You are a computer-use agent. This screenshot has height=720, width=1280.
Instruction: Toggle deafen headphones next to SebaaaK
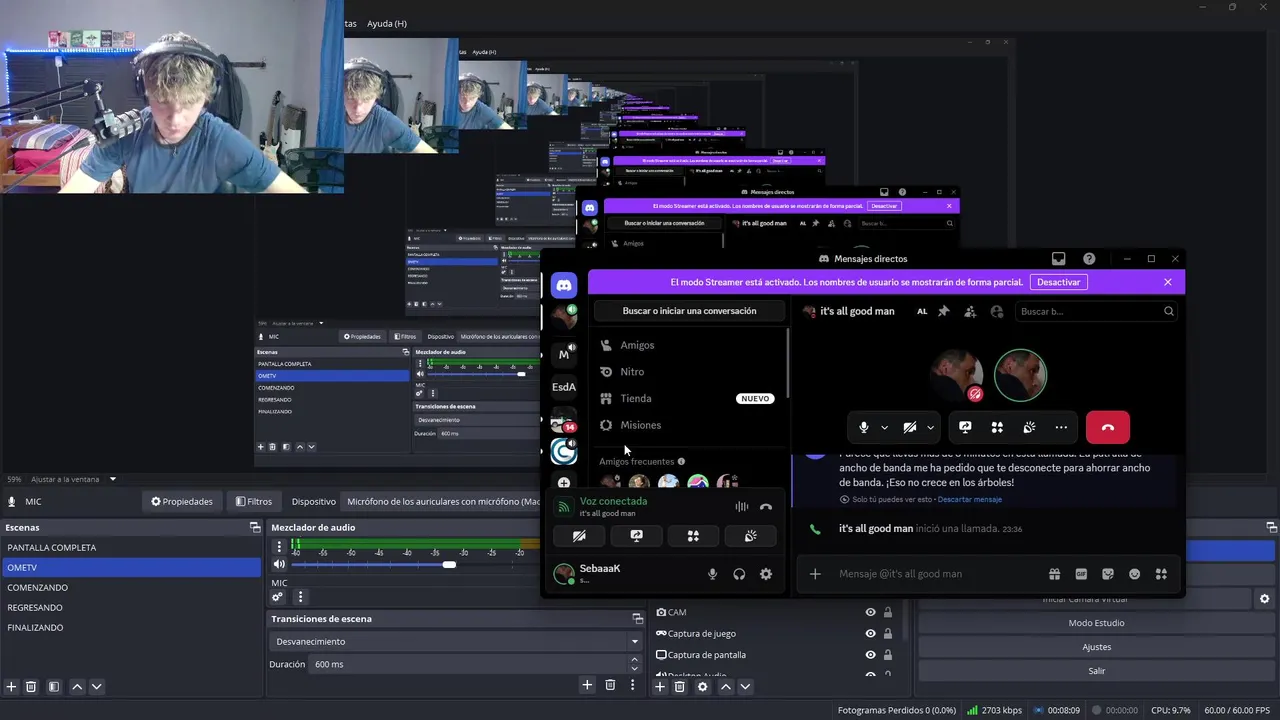pos(739,574)
